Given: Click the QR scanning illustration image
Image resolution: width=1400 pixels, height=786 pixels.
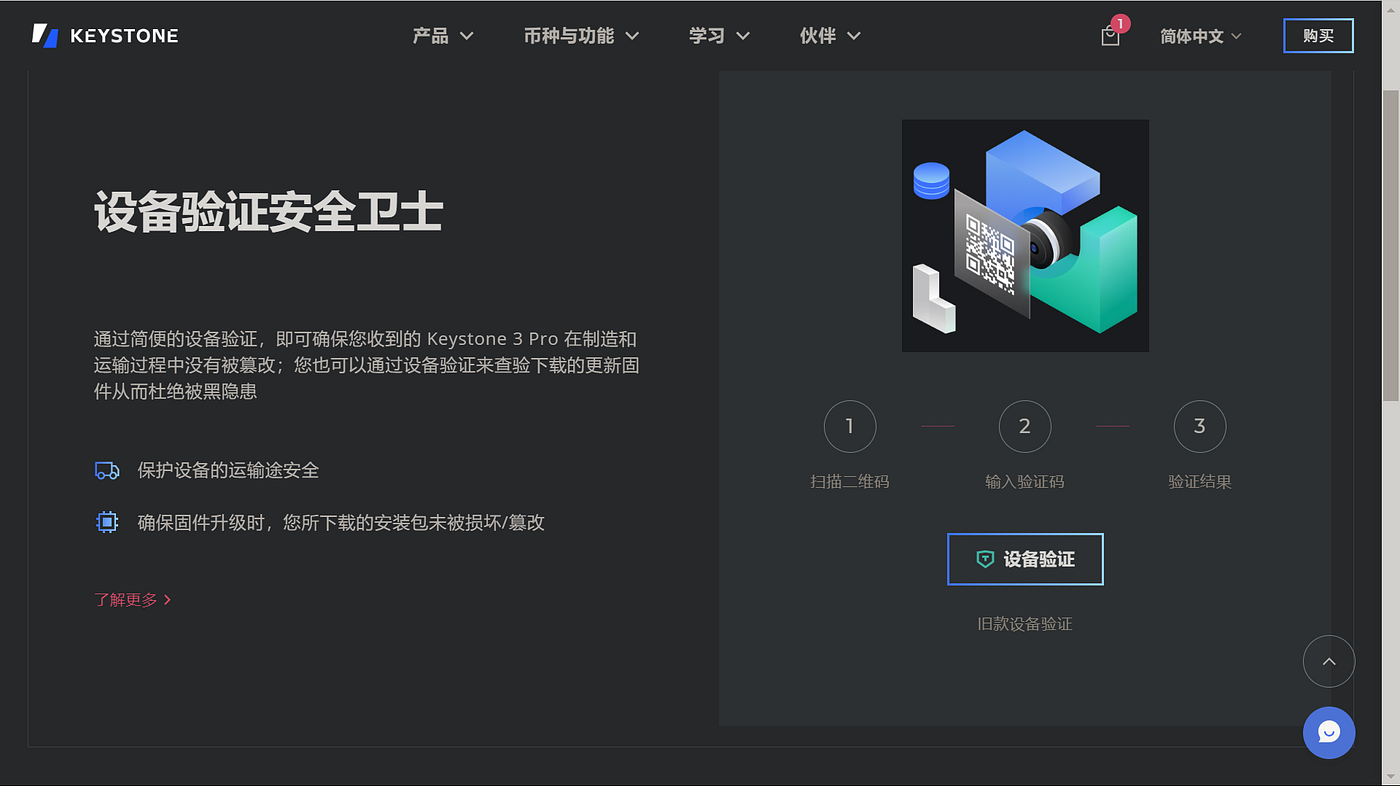Looking at the screenshot, I should (1025, 236).
